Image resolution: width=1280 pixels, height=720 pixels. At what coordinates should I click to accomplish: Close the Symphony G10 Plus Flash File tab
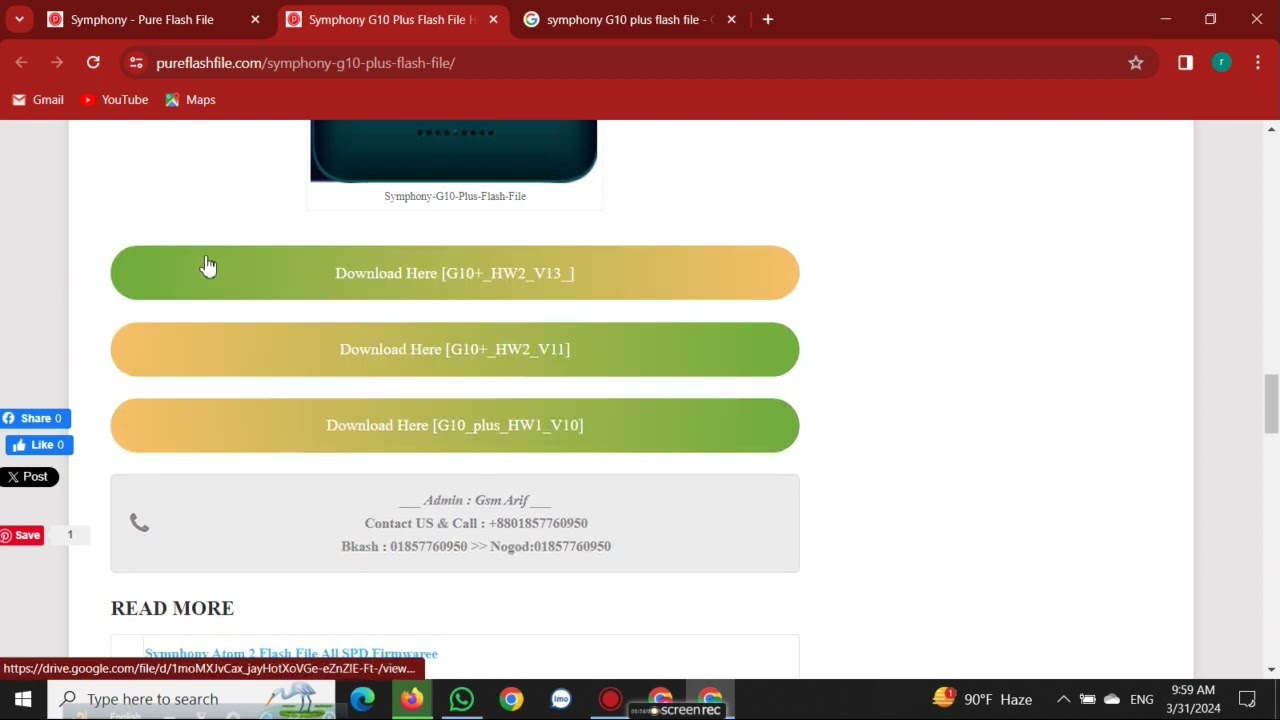coord(493,19)
